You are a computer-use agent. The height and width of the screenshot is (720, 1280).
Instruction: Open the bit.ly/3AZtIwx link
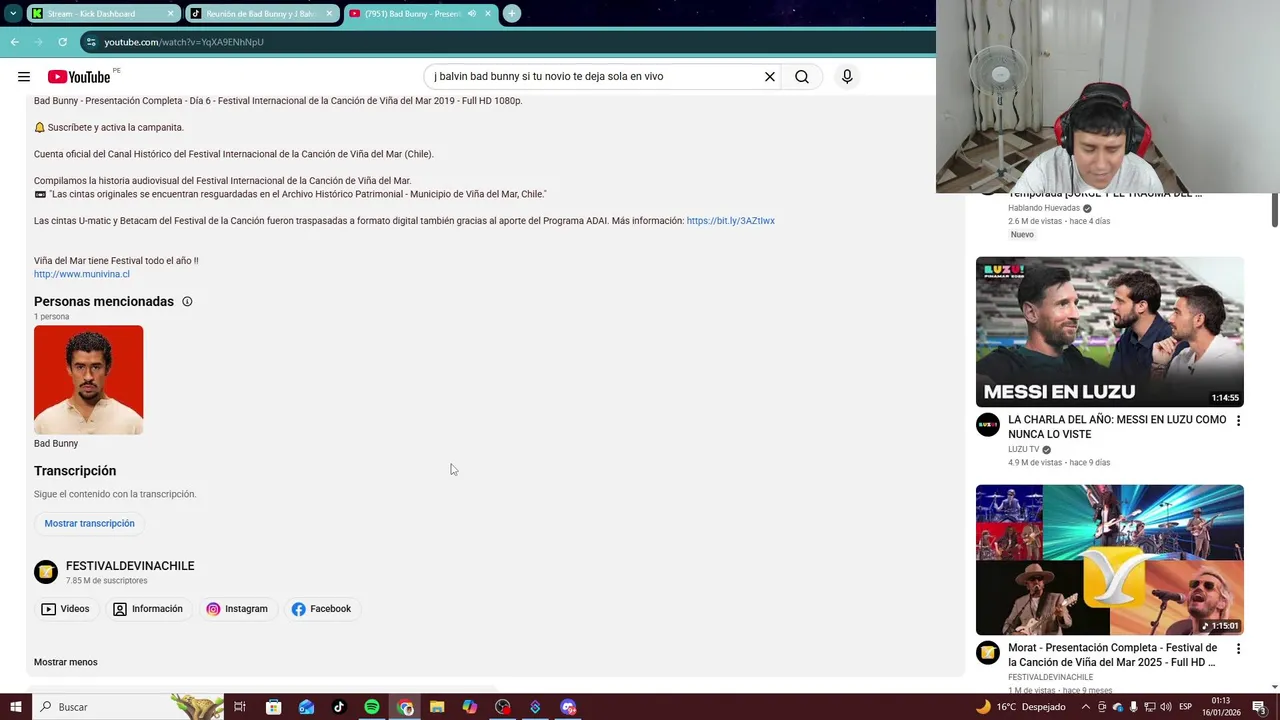tap(730, 221)
